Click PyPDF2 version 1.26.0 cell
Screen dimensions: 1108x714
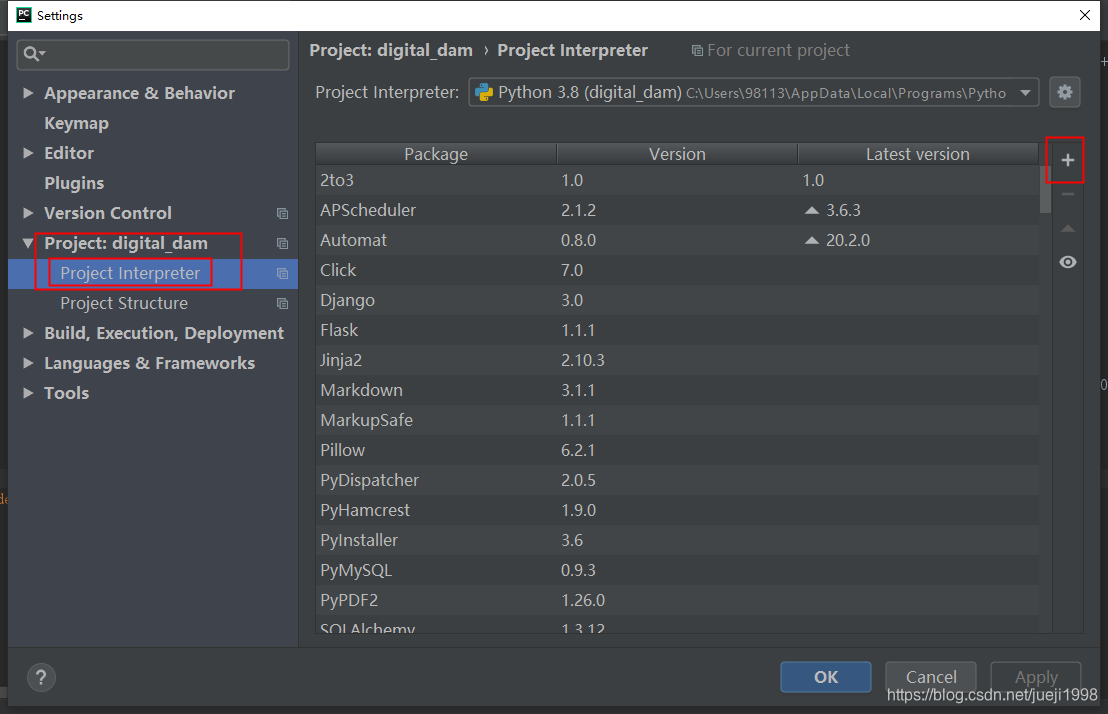(x=583, y=601)
